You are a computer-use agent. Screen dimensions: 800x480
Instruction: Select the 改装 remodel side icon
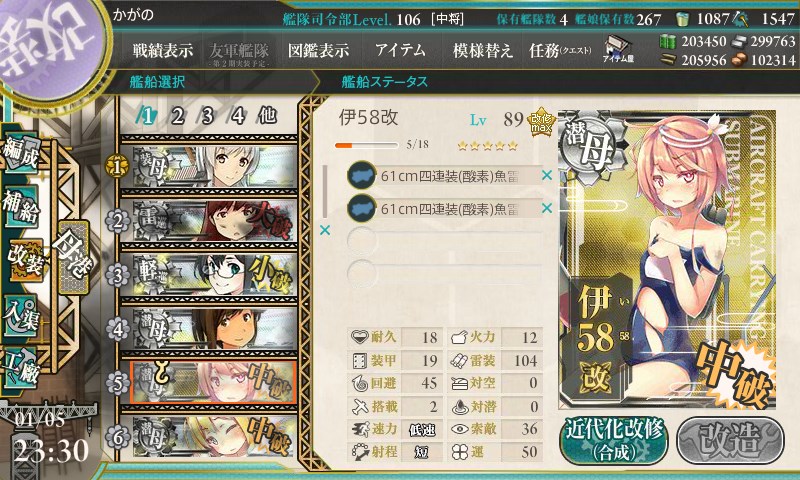click(x=23, y=260)
